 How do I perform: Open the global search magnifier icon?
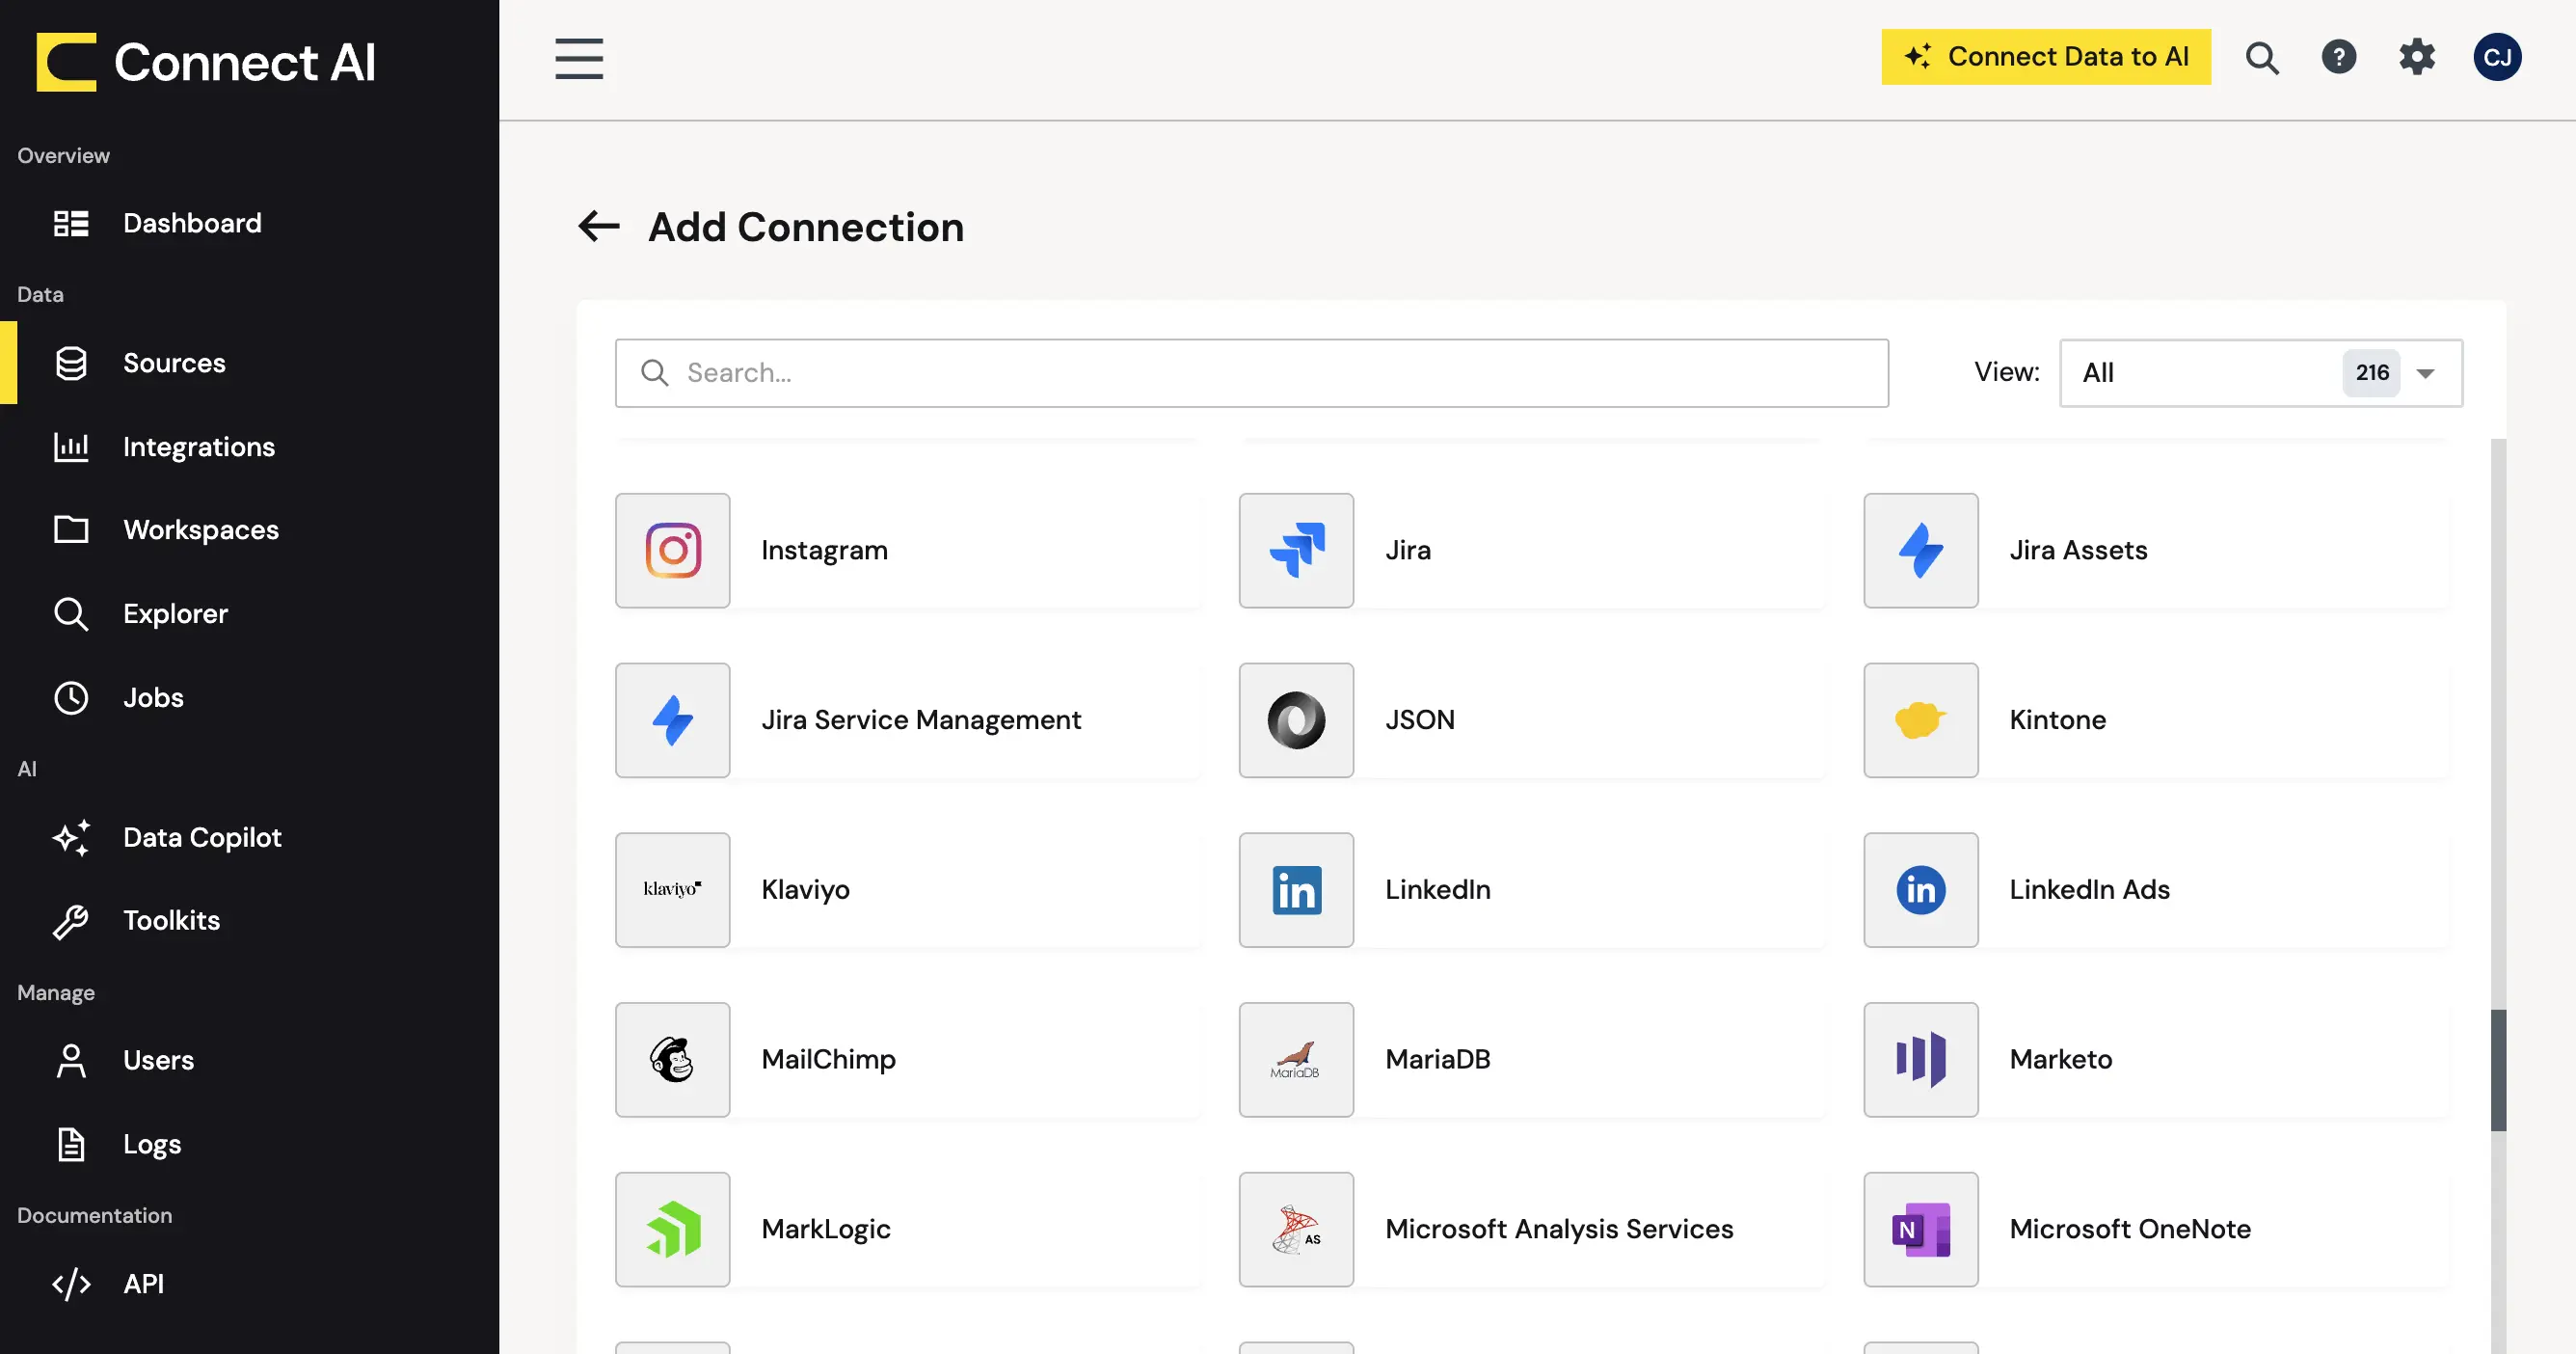click(x=2262, y=58)
